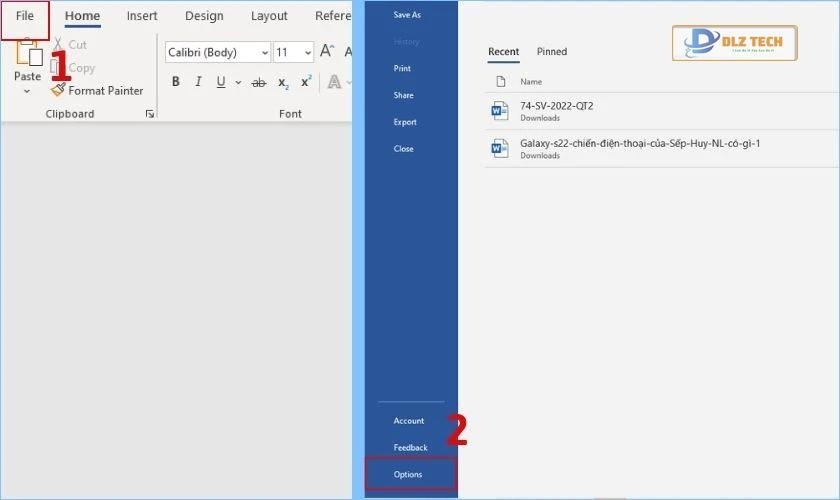Toggle Bold formatting
This screenshot has width=840, height=500.
(176, 81)
